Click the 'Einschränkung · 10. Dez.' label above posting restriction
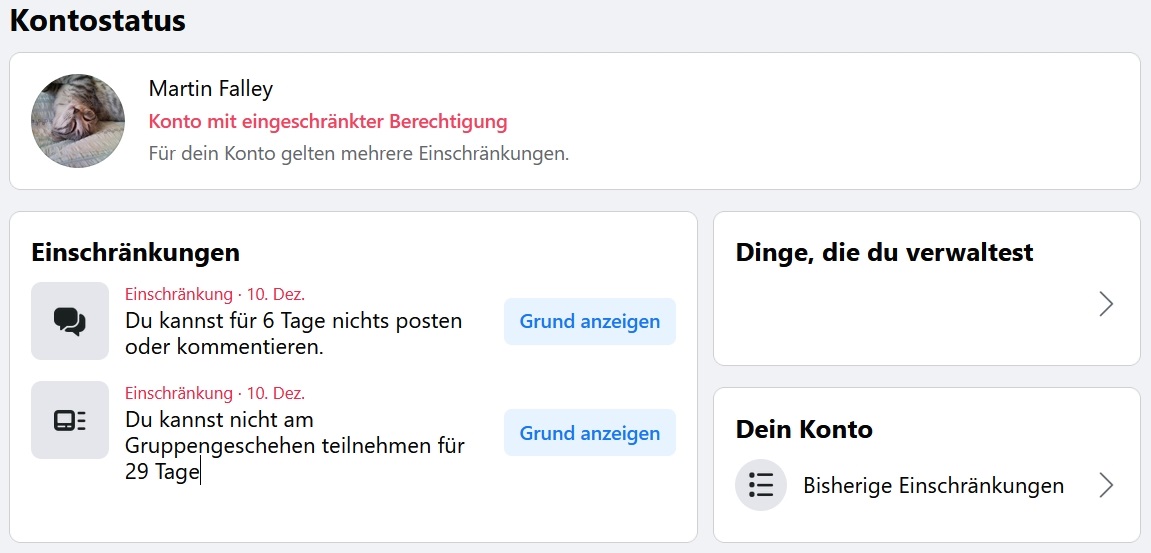1151x553 pixels. click(x=214, y=294)
